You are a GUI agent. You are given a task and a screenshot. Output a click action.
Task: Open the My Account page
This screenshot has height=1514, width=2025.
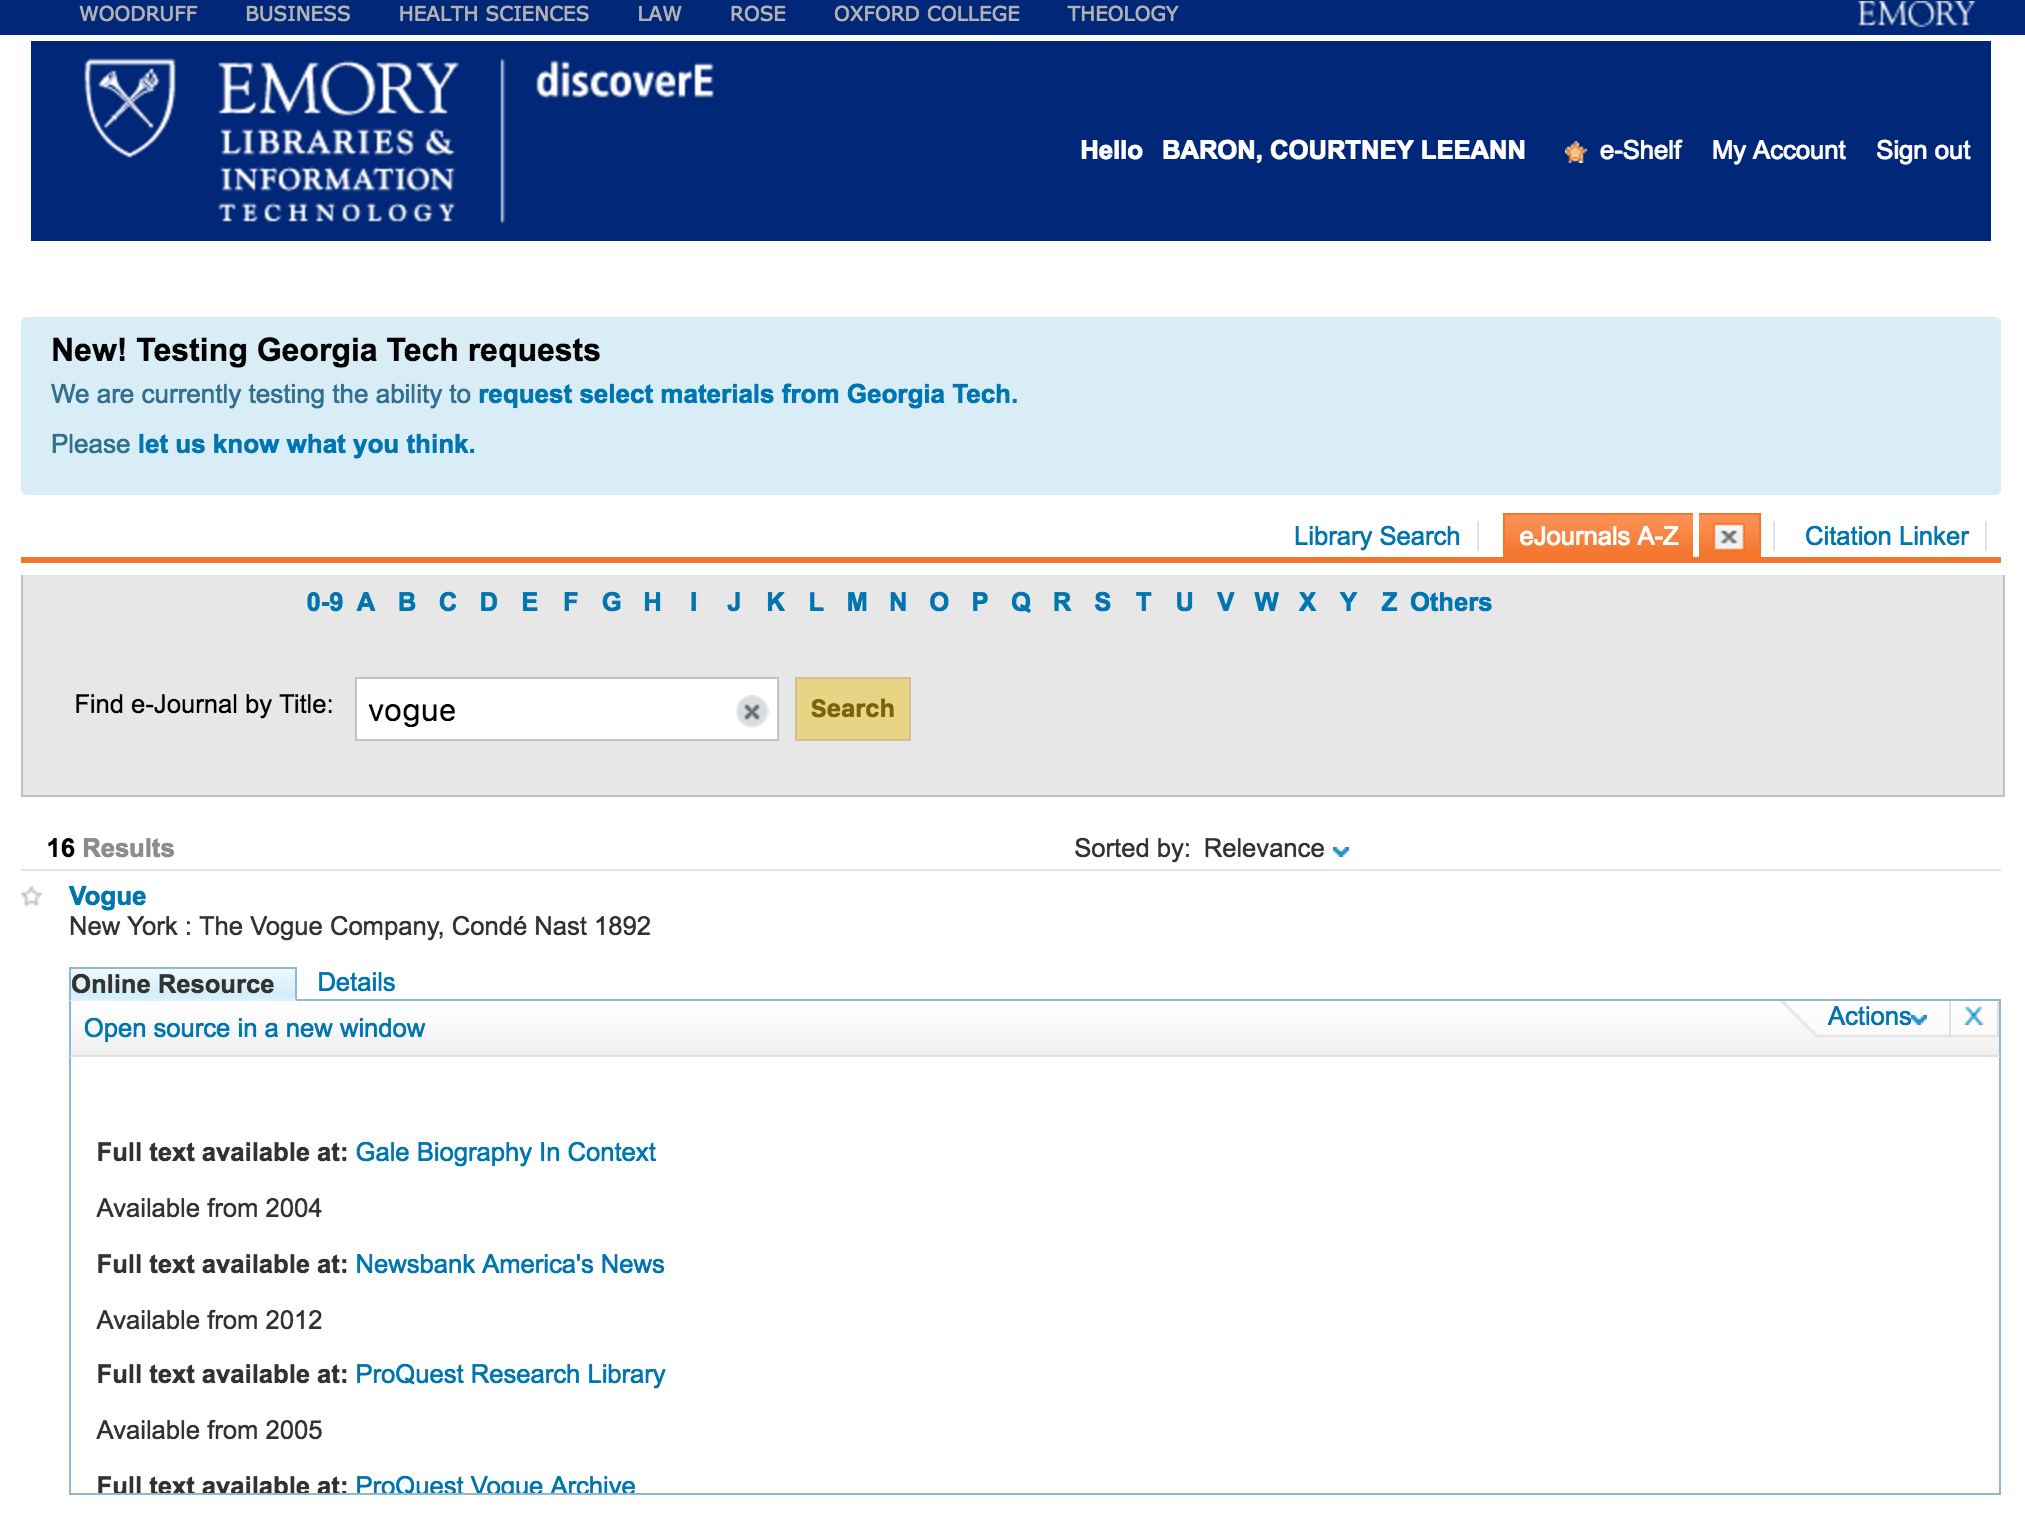point(1778,151)
